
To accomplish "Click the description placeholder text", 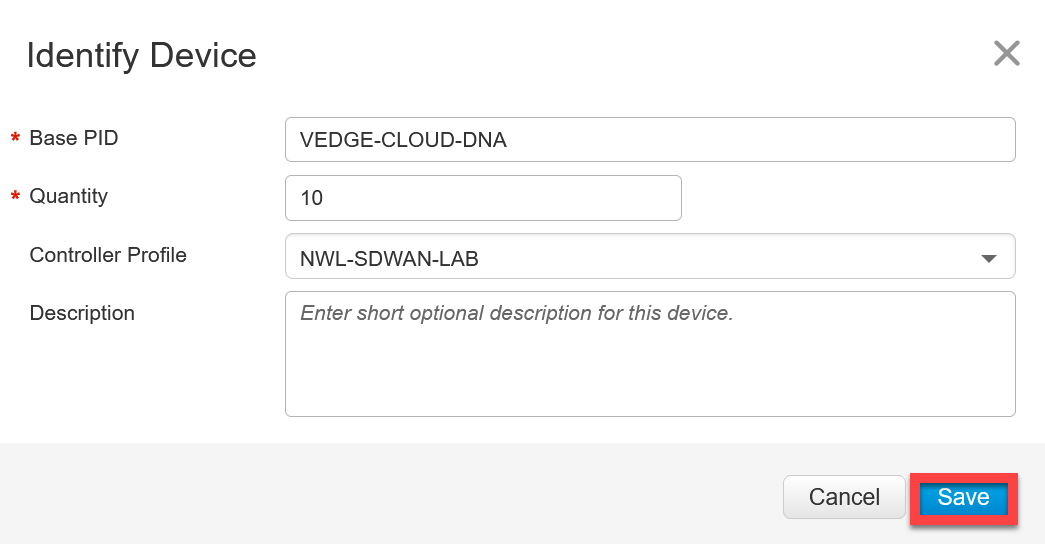I will click(517, 313).
